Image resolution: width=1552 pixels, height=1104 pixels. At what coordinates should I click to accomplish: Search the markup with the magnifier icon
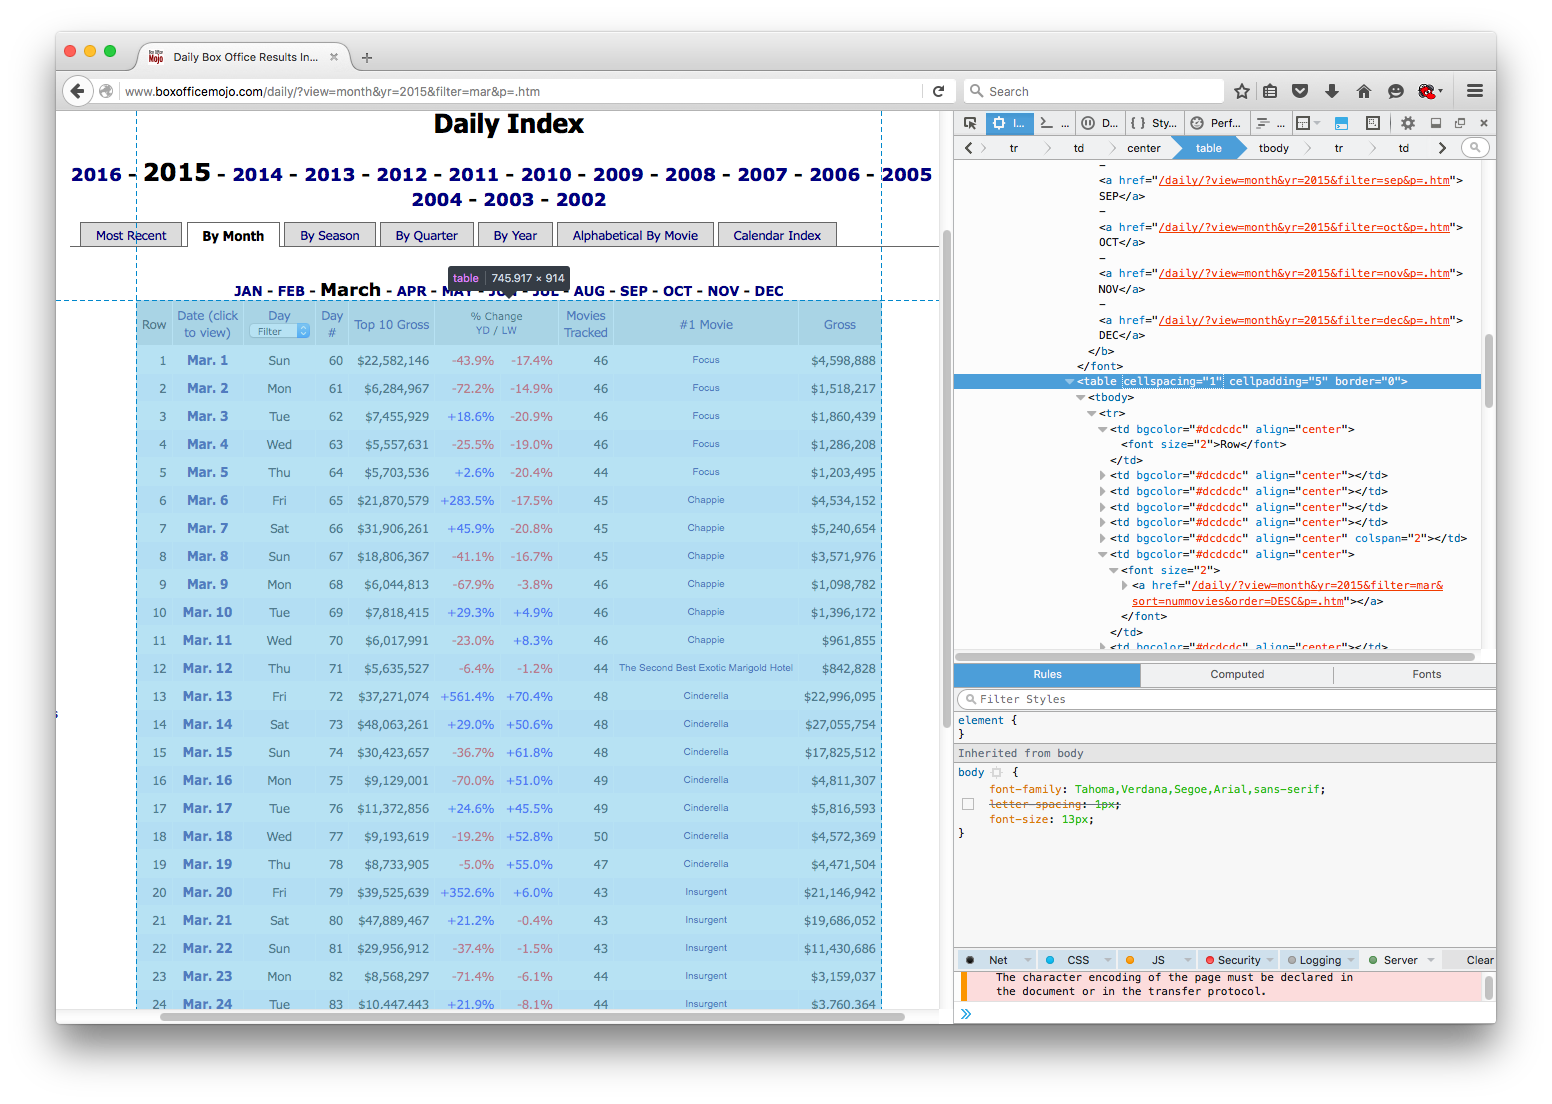click(1475, 148)
